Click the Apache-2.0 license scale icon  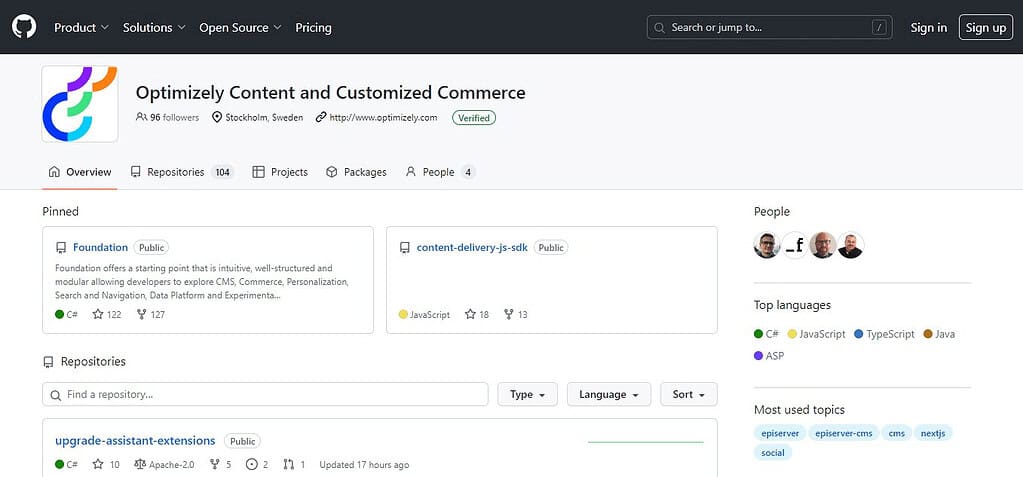point(140,465)
